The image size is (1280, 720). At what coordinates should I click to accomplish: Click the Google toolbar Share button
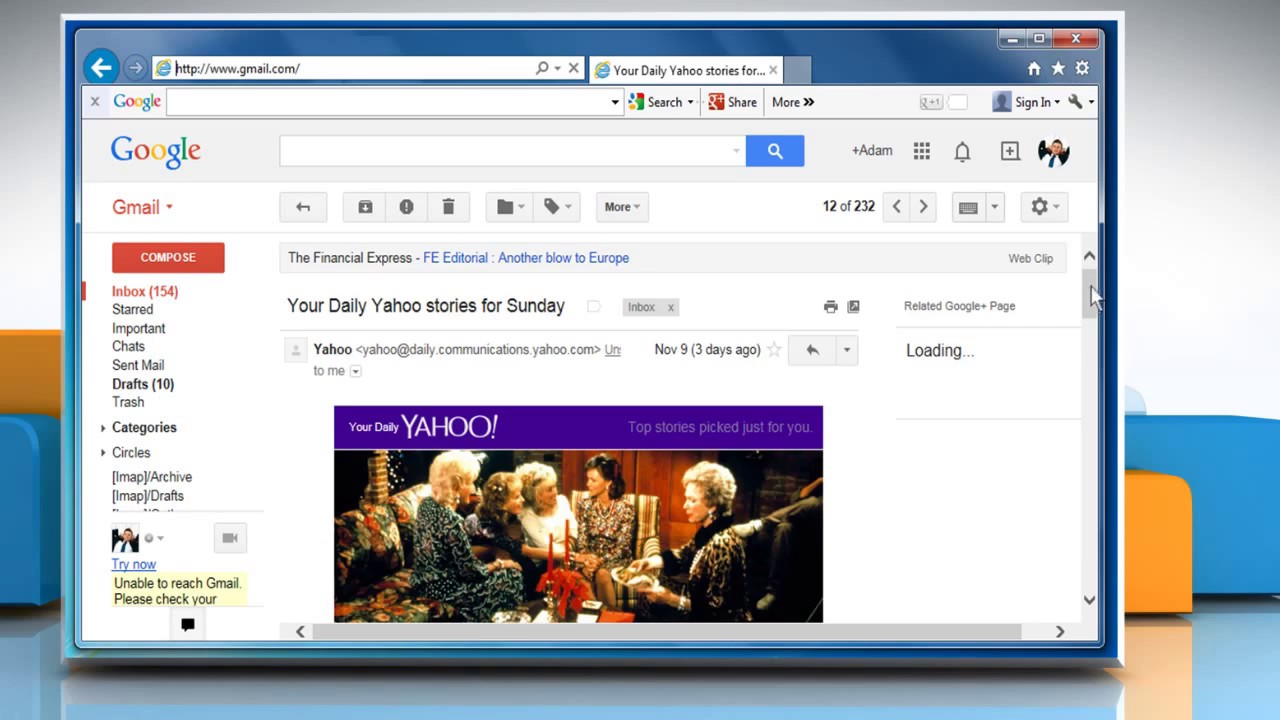coord(733,102)
